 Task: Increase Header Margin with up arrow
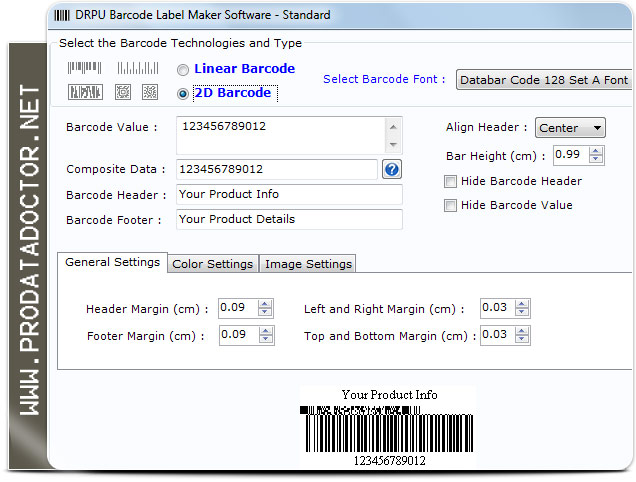coord(264,304)
